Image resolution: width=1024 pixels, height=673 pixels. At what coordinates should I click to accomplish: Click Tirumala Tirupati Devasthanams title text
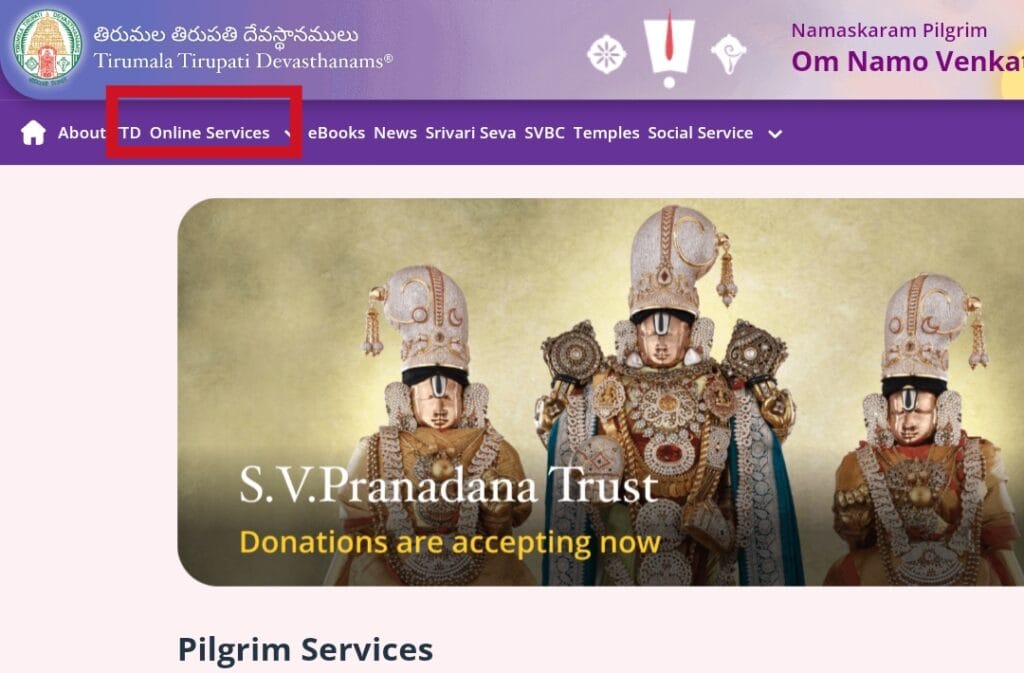pyautogui.click(x=243, y=61)
